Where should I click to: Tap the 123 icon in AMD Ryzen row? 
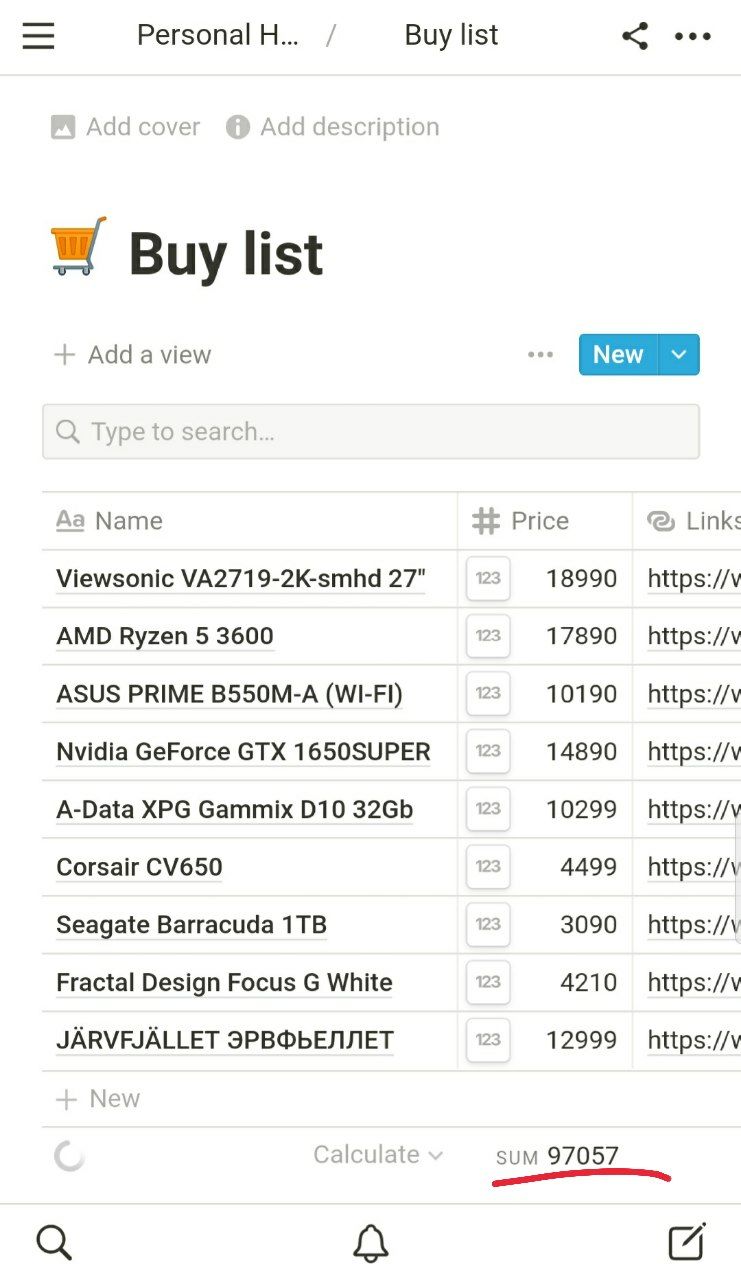pyautogui.click(x=488, y=636)
